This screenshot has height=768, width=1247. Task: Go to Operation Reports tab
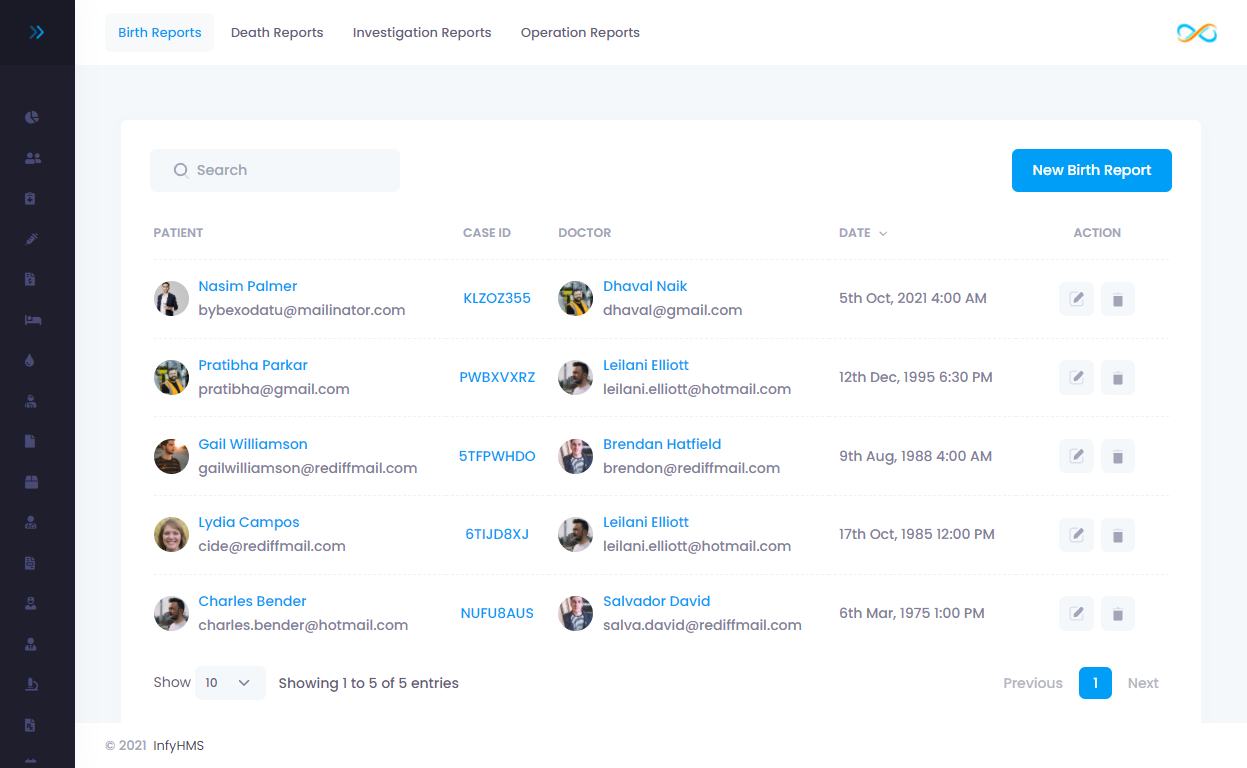580,33
